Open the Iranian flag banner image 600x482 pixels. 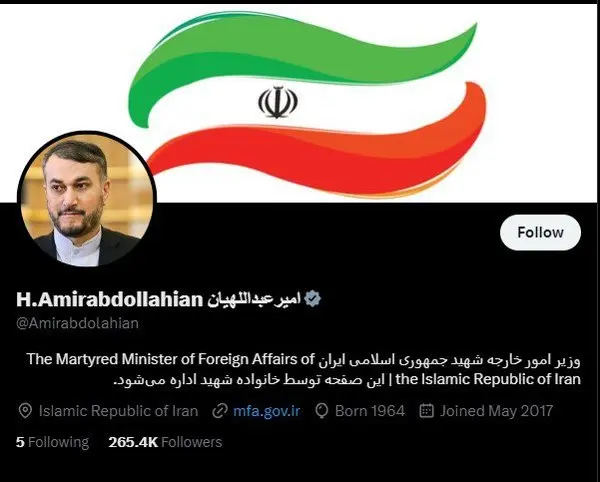pyautogui.click(x=300, y=103)
